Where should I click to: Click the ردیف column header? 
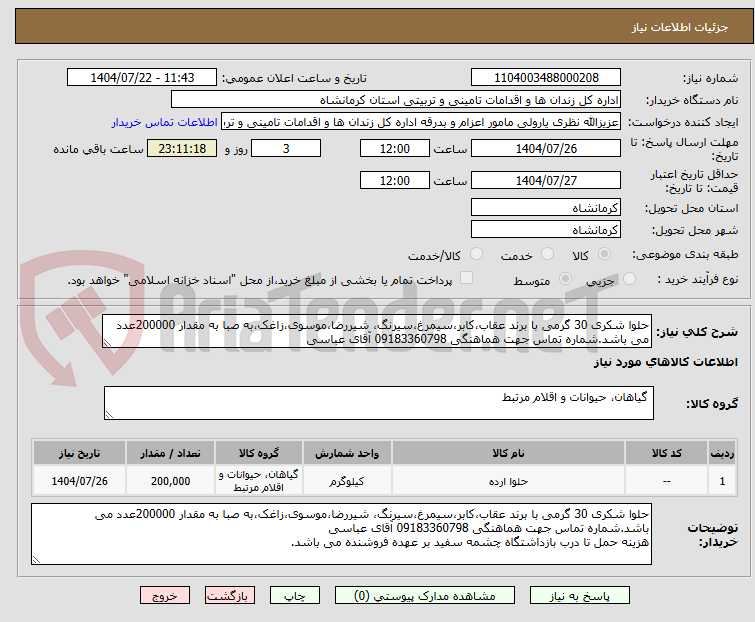pyautogui.click(x=722, y=453)
